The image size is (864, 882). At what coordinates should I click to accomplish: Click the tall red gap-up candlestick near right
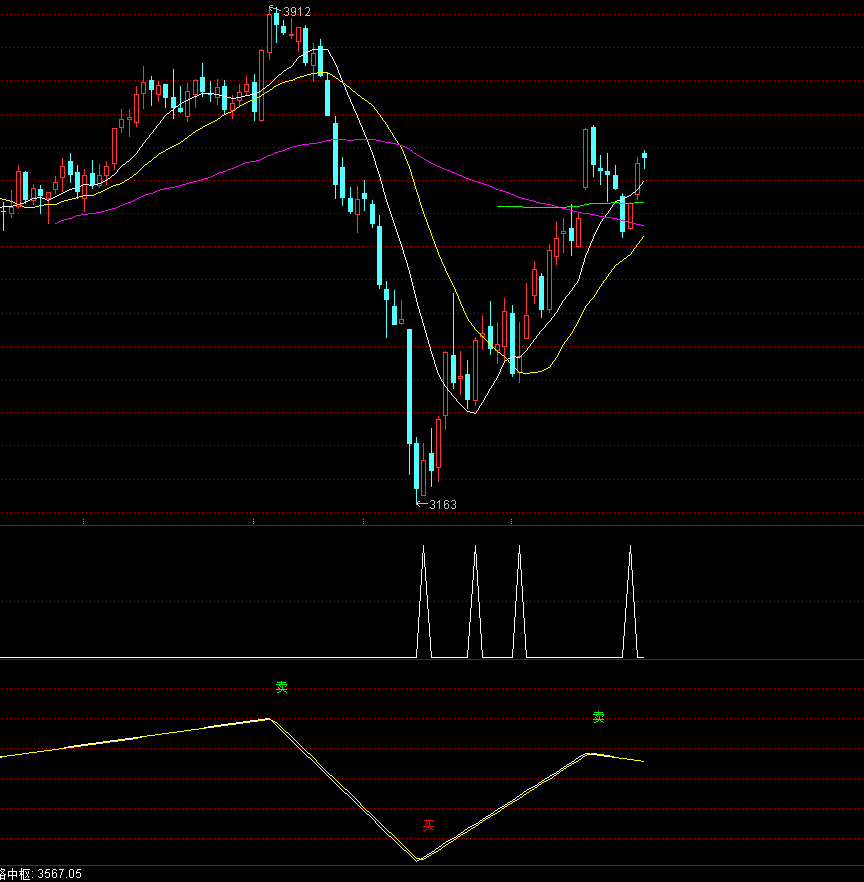click(585, 157)
